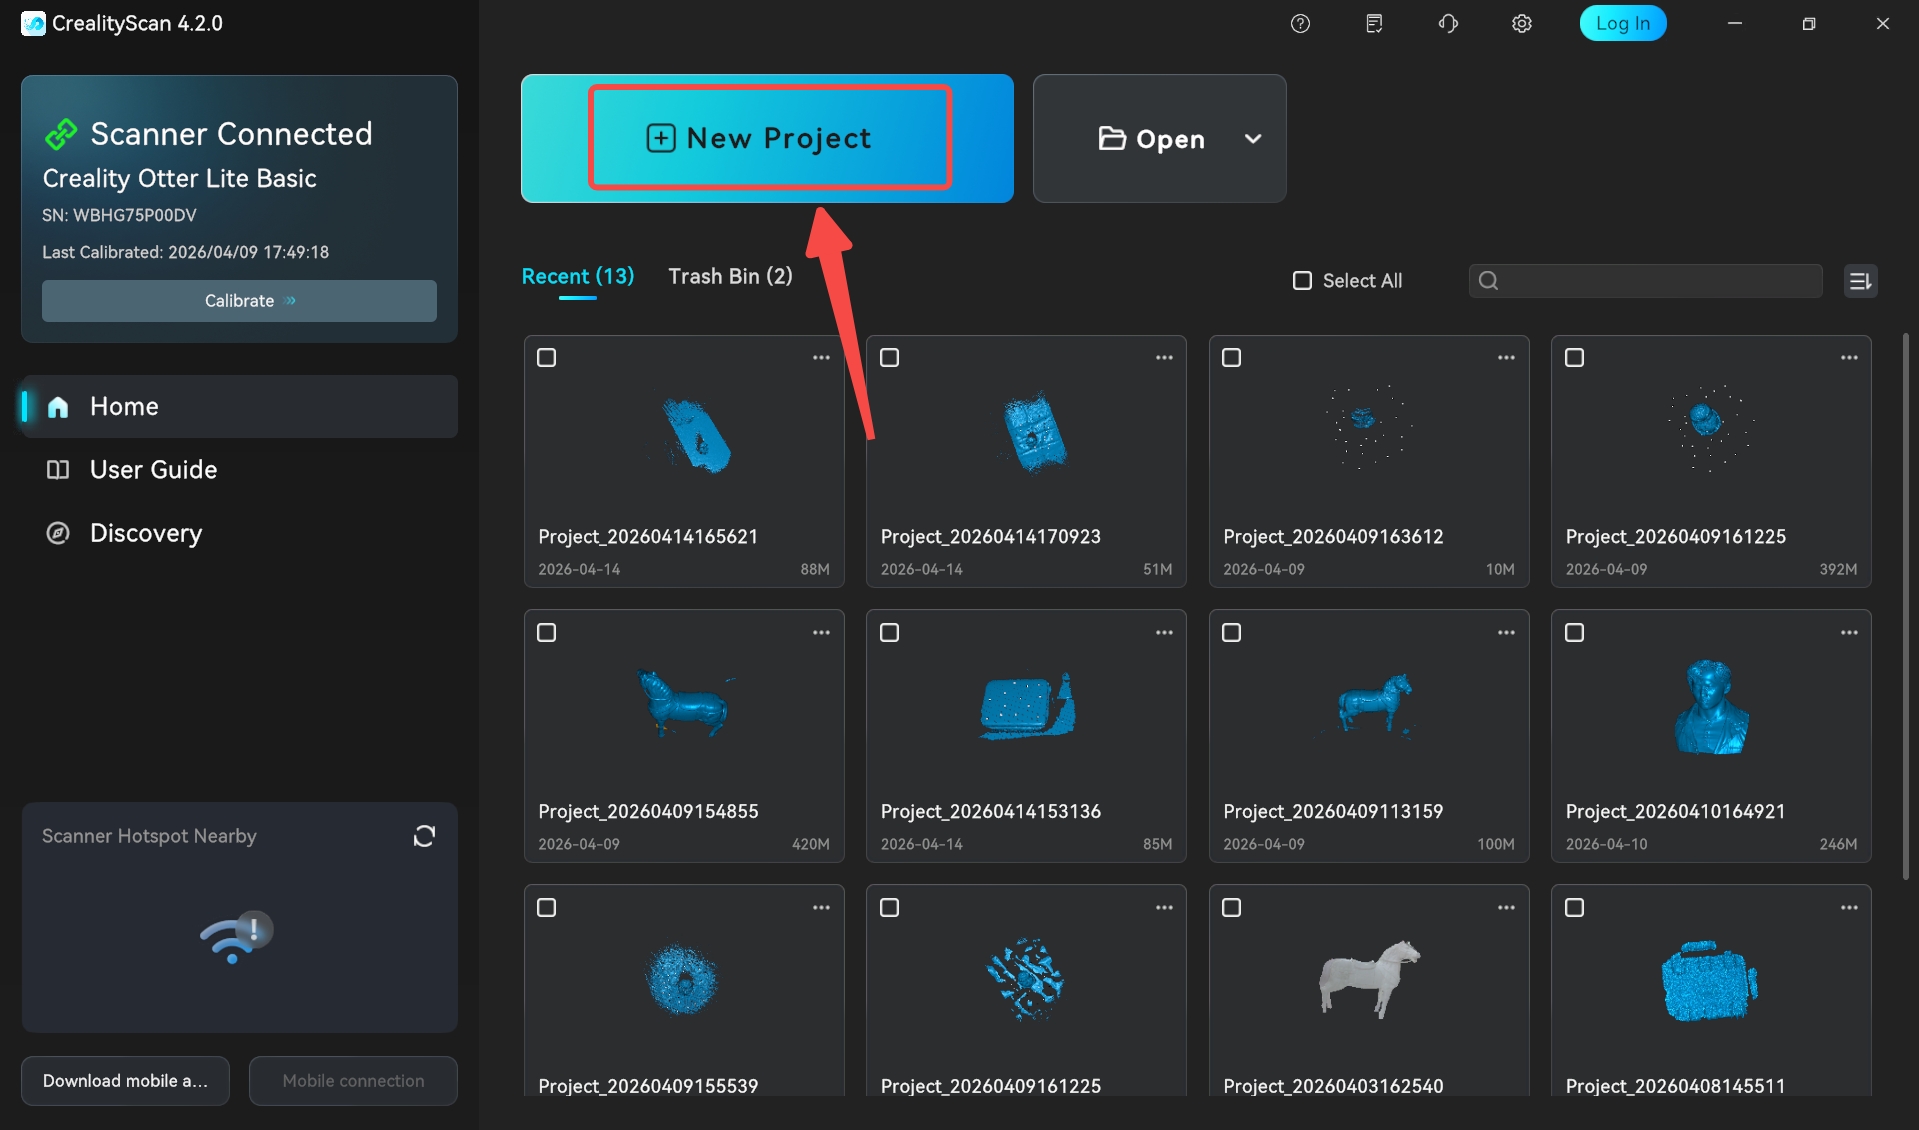
Task: Click the list view sort icon
Action: [1860, 281]
